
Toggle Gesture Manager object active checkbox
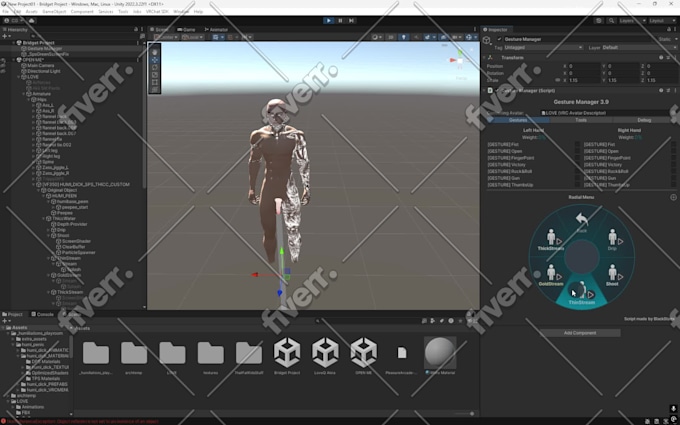(x=499, y=39)
